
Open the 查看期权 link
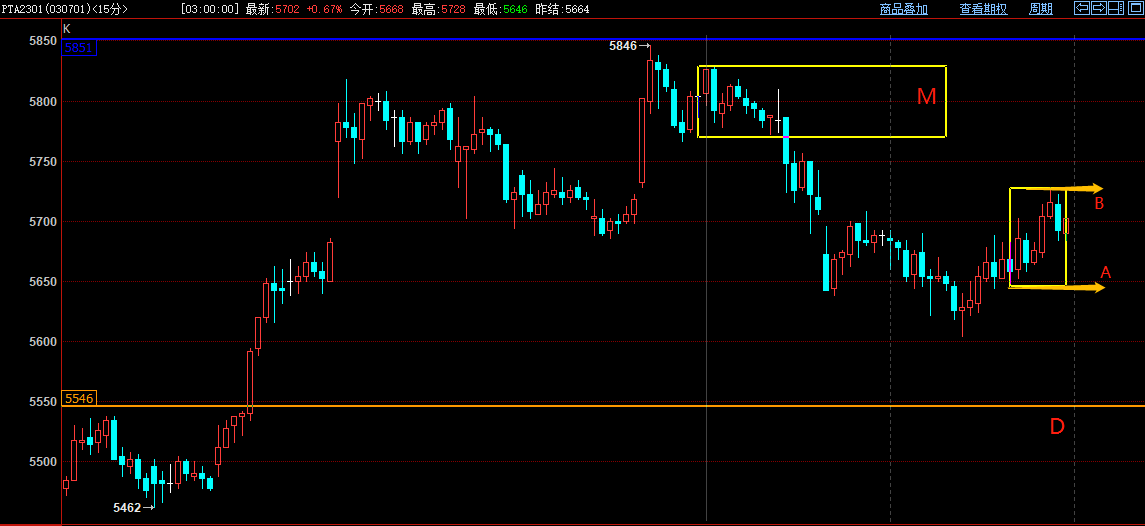coord(984,9)
